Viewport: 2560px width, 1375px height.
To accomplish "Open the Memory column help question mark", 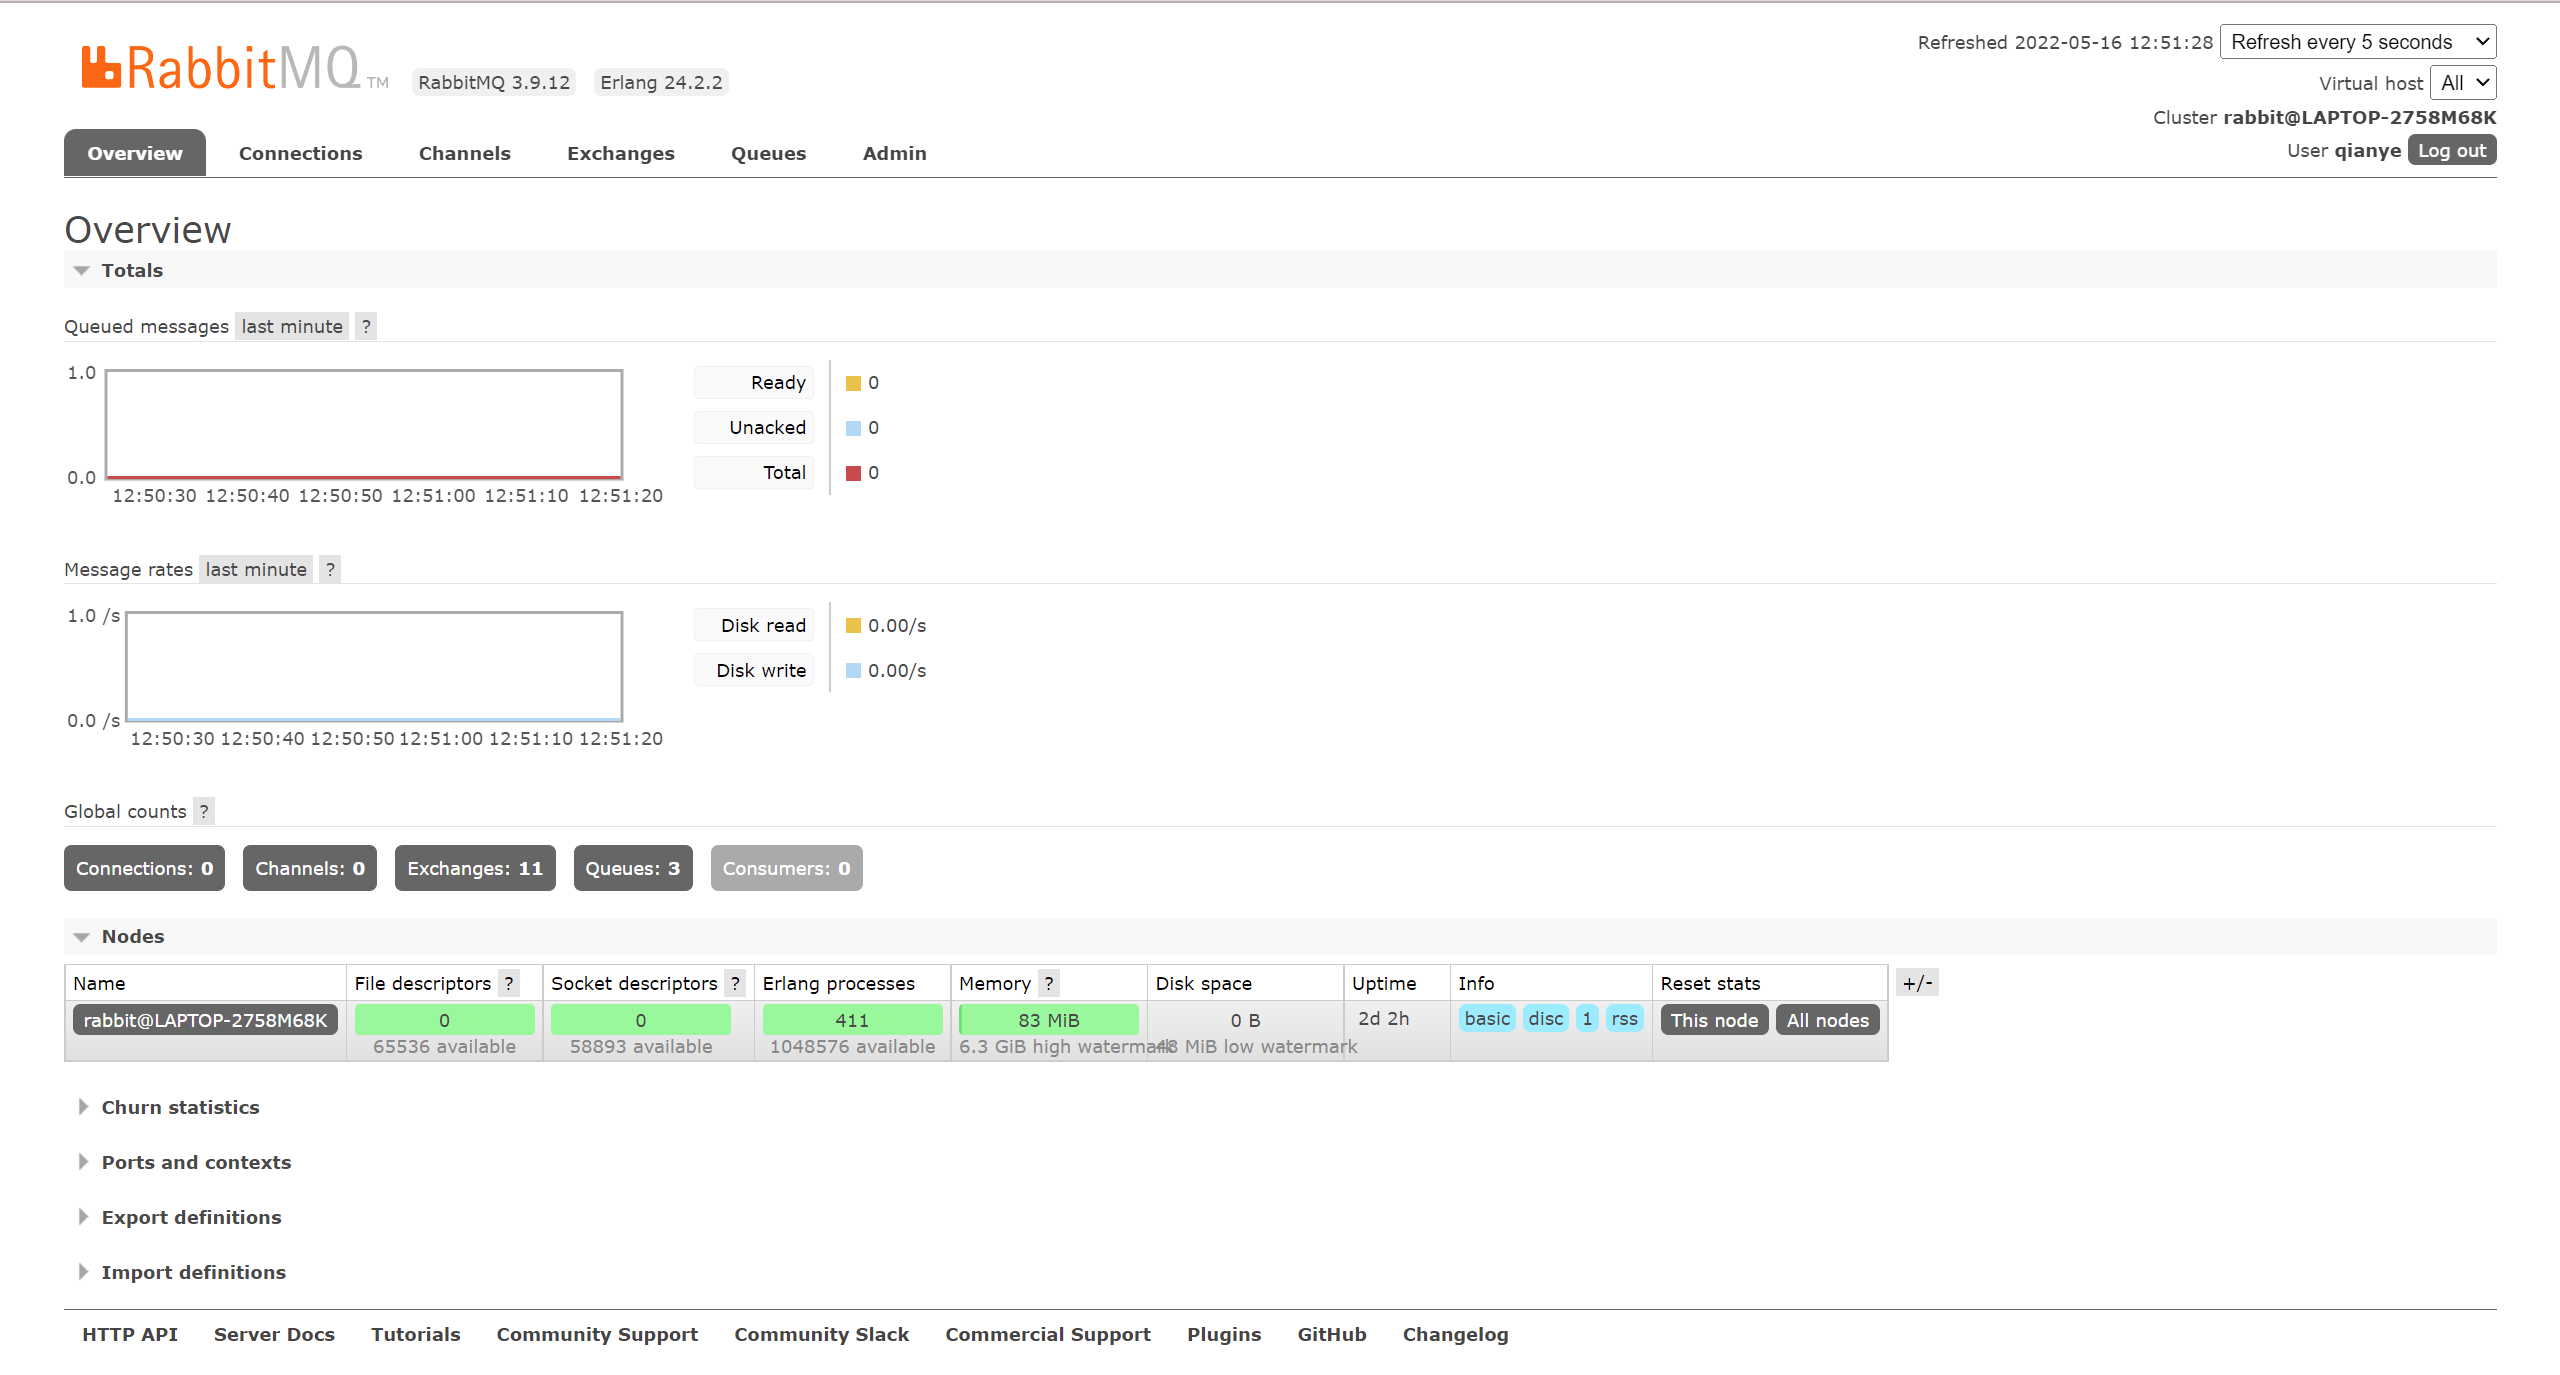I will 1049,983.
